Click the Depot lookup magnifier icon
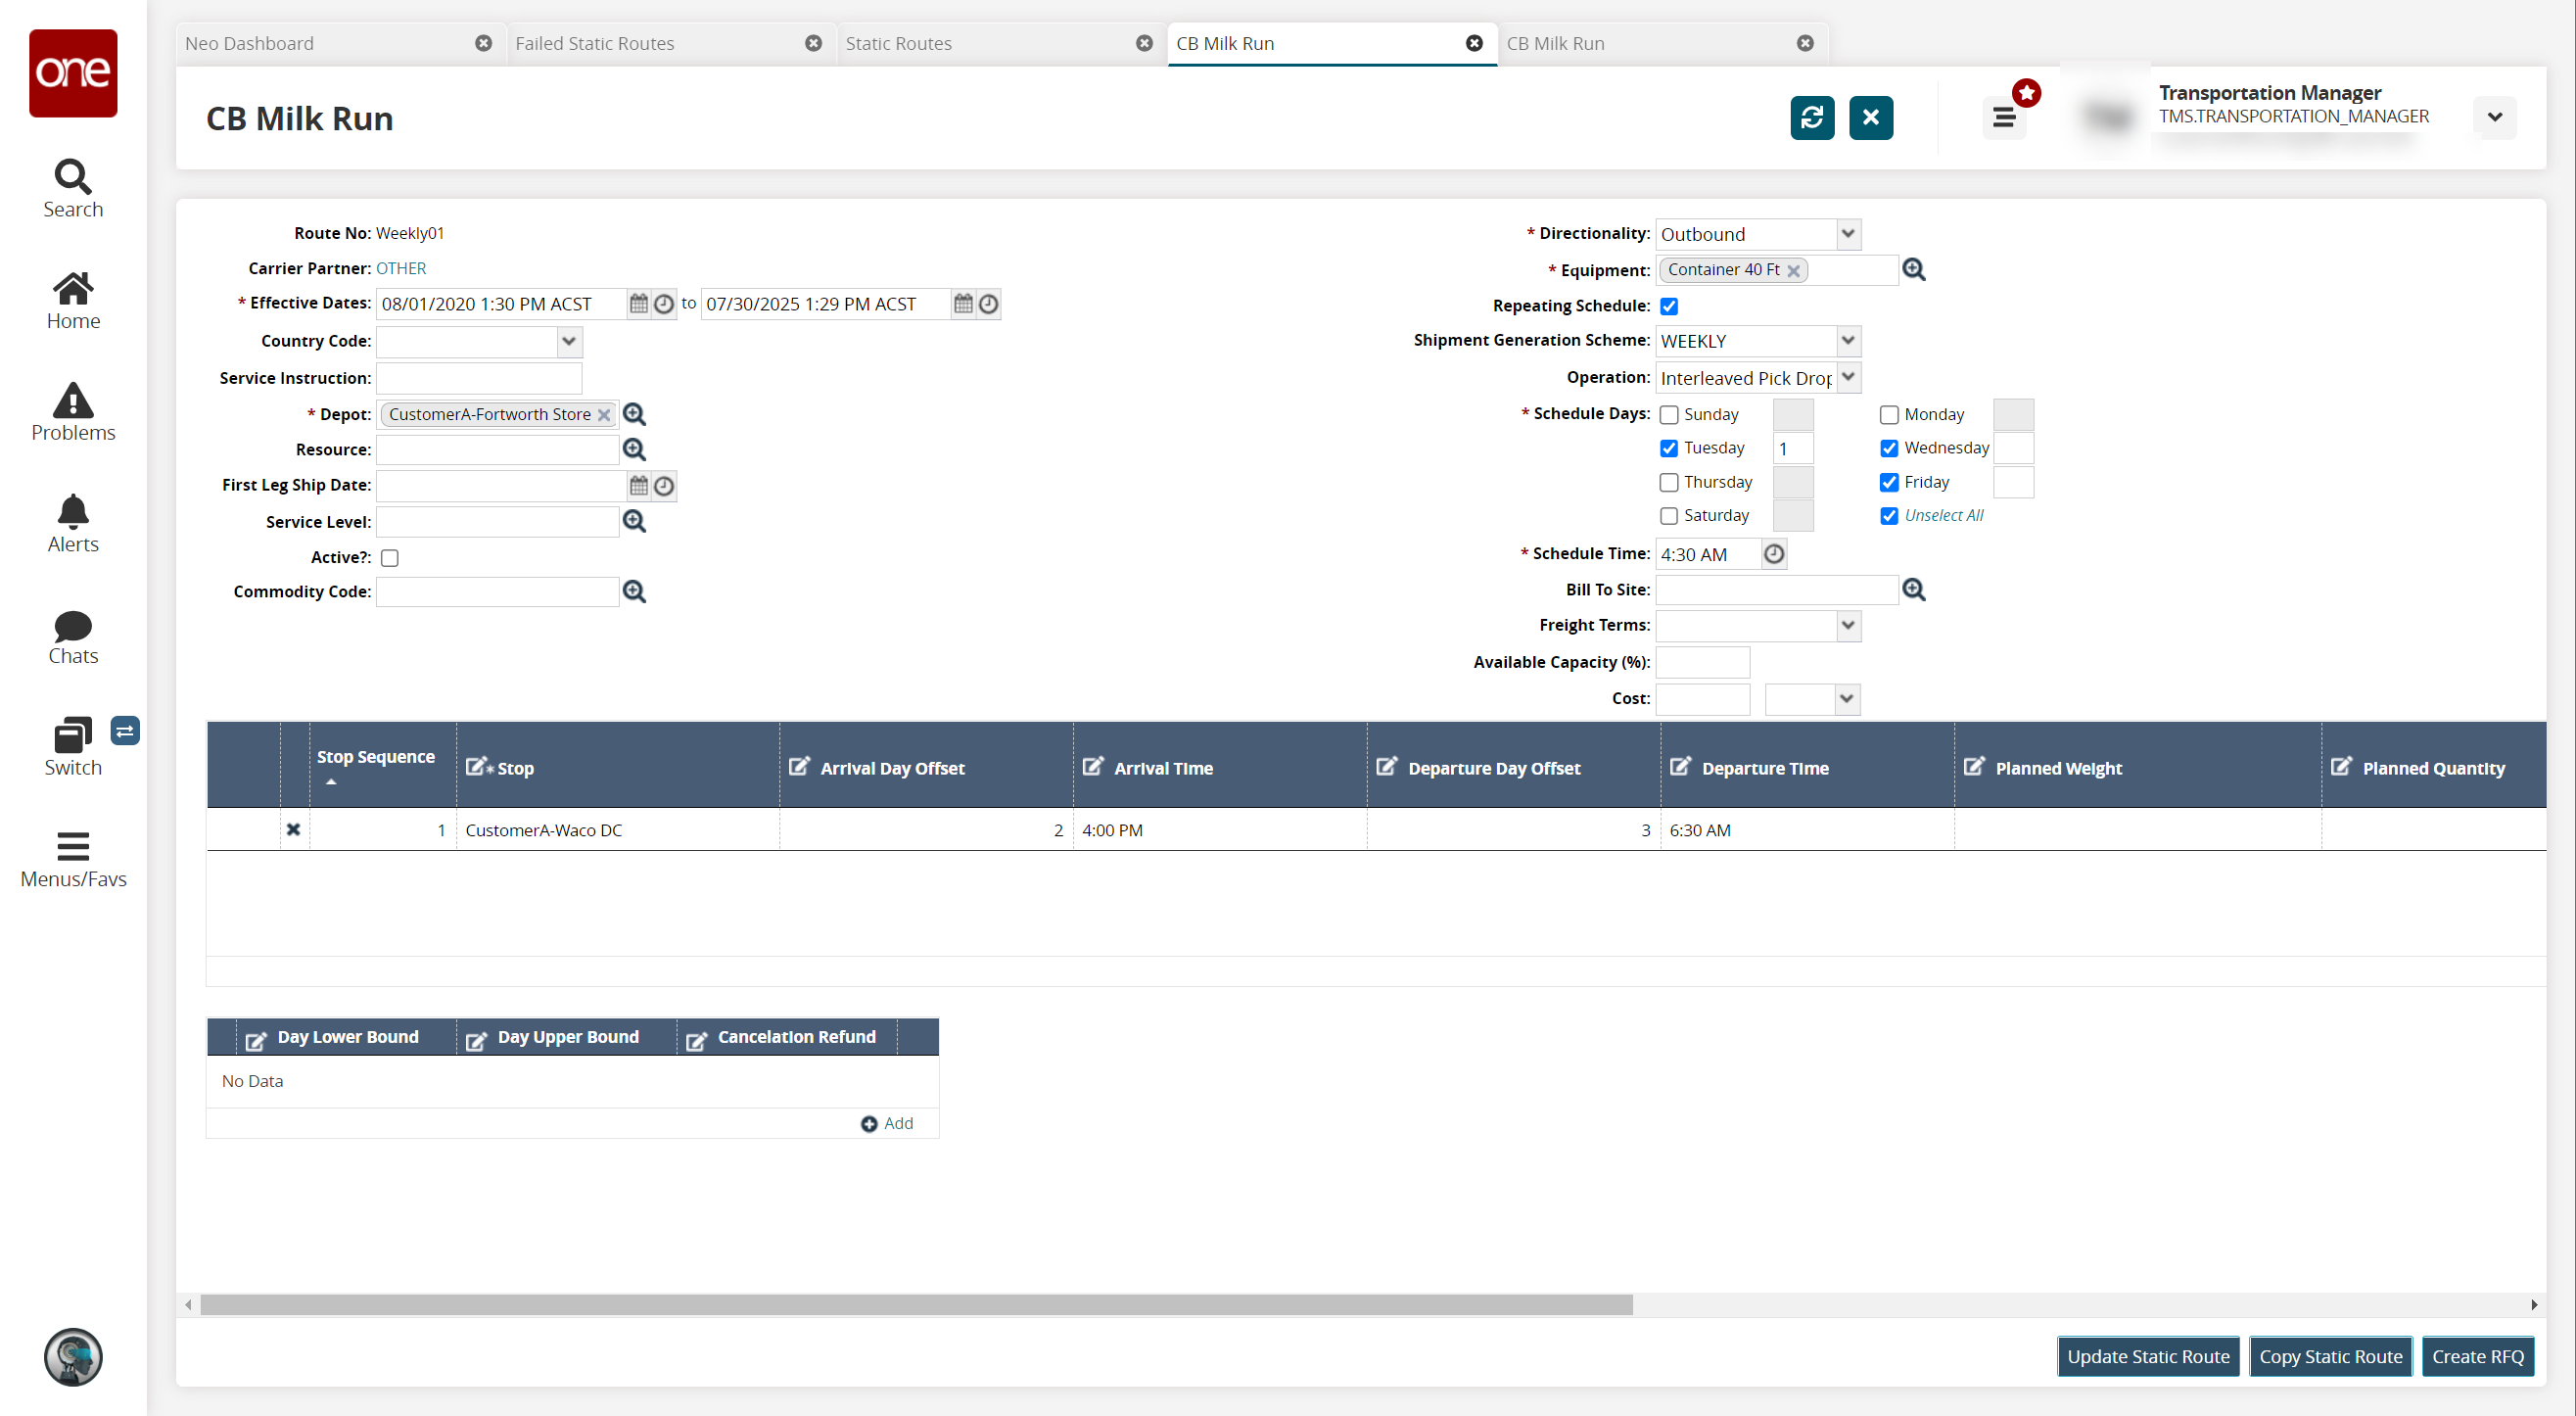This screenshot has width=2576, height=1416. (634, 414)
